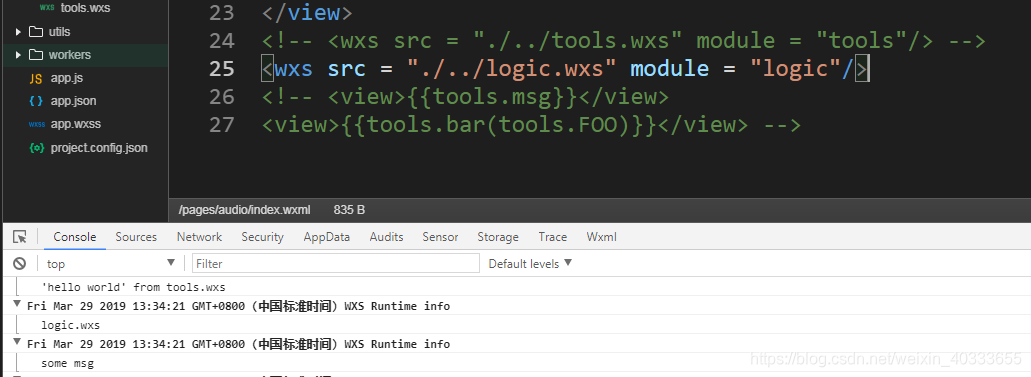The height and width of the screenshot is (377, 1031).
Task: Open the tools.wxs file
Action: pos(84,9)
